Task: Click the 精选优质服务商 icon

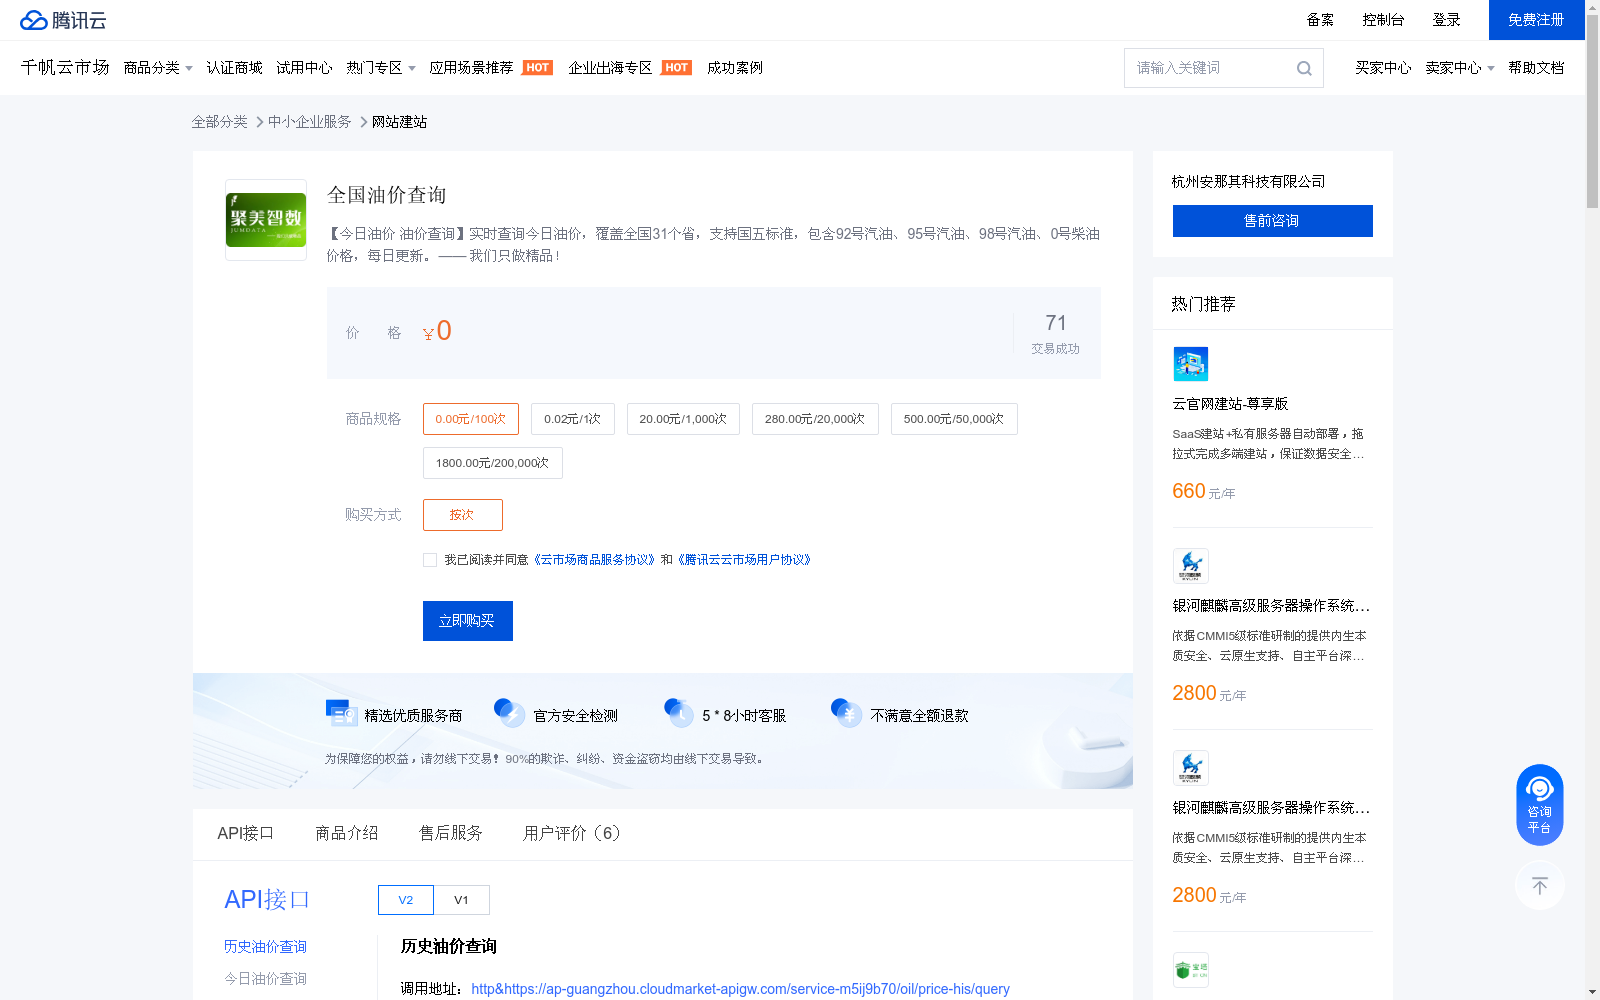Action: click(342, 713)
